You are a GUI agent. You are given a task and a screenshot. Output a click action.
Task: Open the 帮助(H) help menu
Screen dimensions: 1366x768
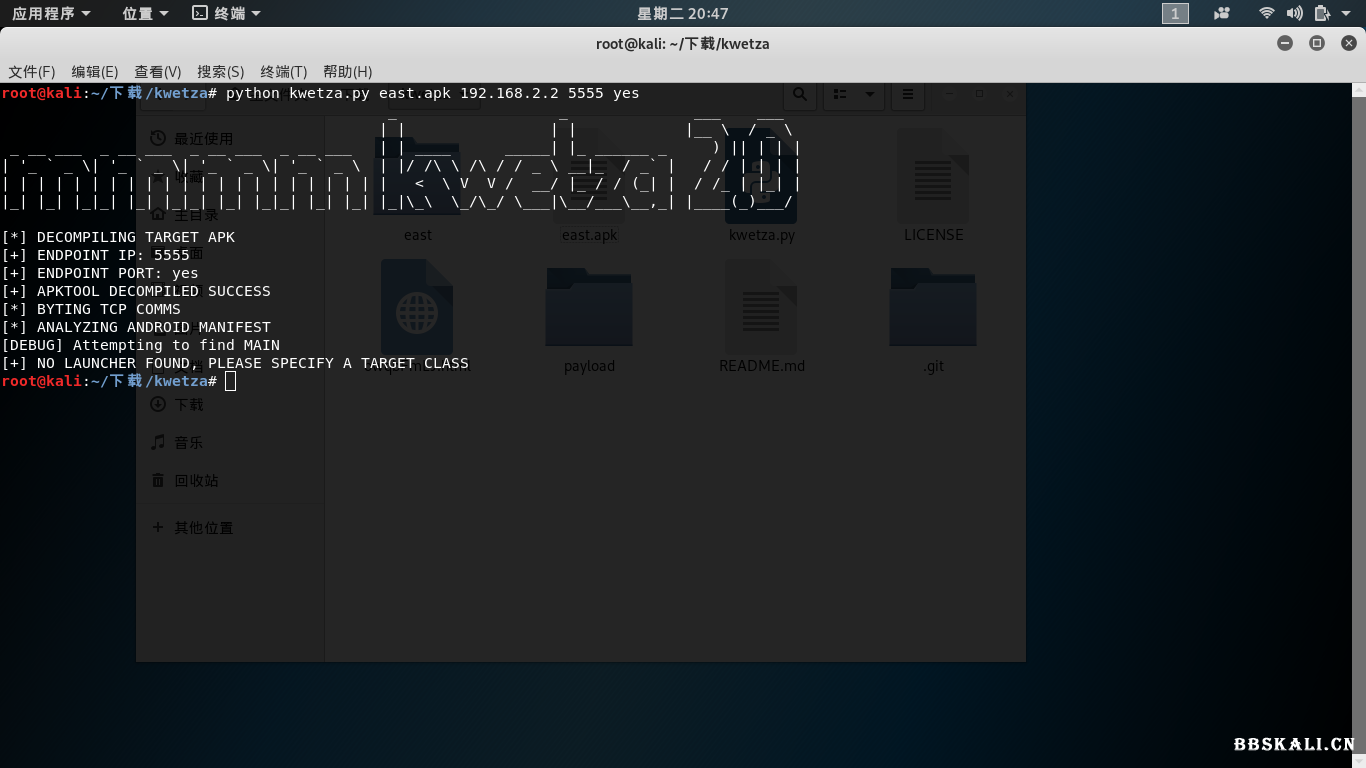pos(348,71)
